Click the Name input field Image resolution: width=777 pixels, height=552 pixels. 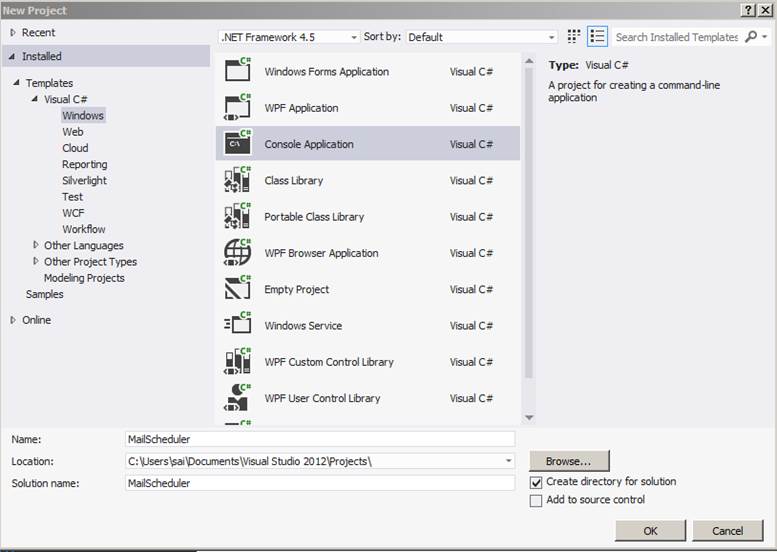click(x=320, y=439)
